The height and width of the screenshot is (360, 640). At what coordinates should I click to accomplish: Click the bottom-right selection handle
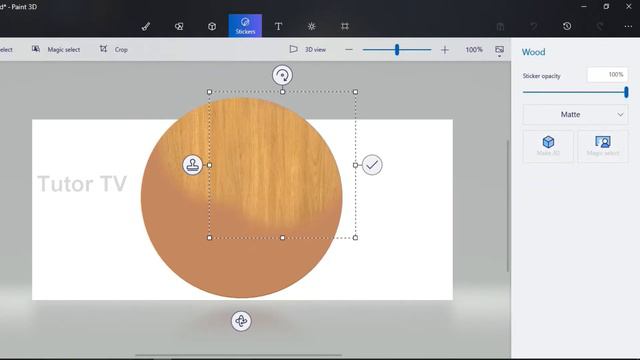point(355,238)
